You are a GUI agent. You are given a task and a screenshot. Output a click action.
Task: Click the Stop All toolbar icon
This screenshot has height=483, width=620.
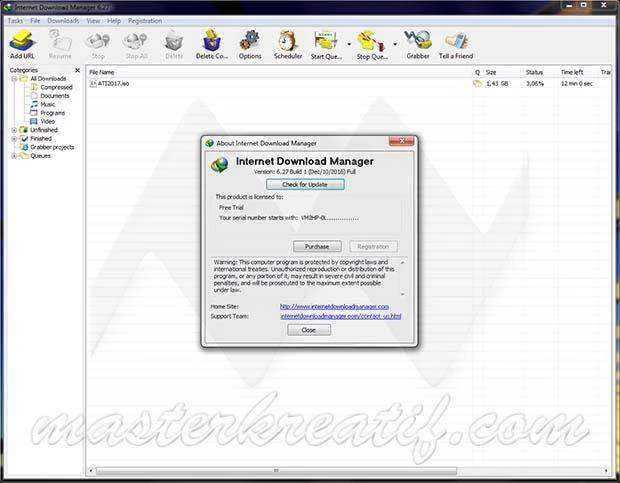[136, 44]
